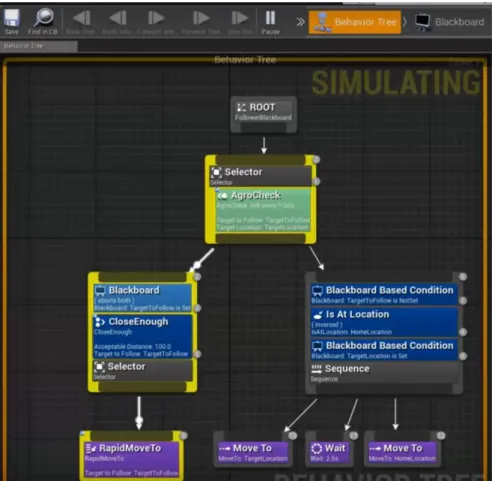Click the Find in CB magnifier icon

(x=43, y=21)
